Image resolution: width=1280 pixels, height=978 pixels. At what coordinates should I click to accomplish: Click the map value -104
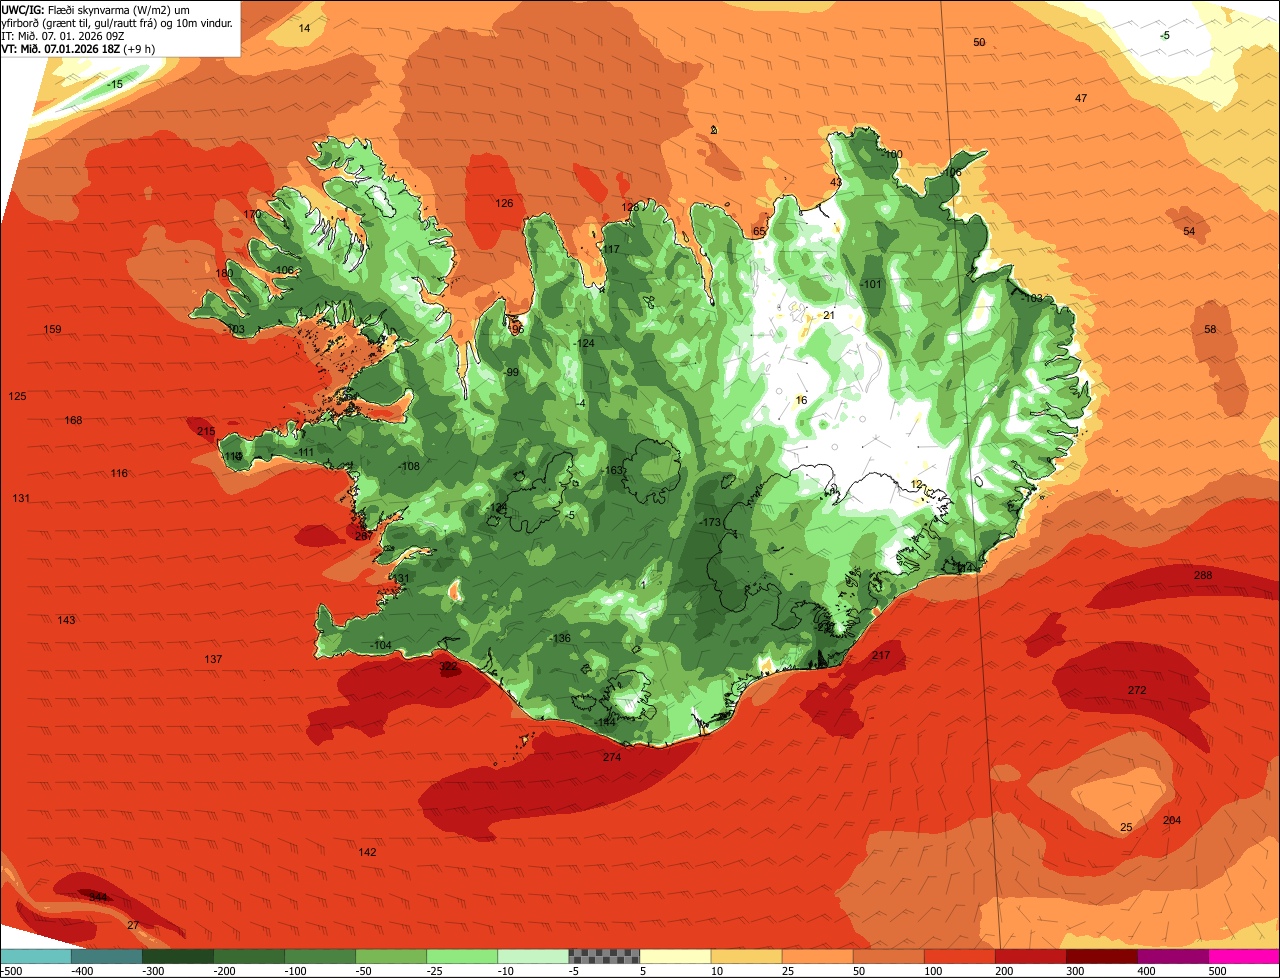(x=380, y=646)
